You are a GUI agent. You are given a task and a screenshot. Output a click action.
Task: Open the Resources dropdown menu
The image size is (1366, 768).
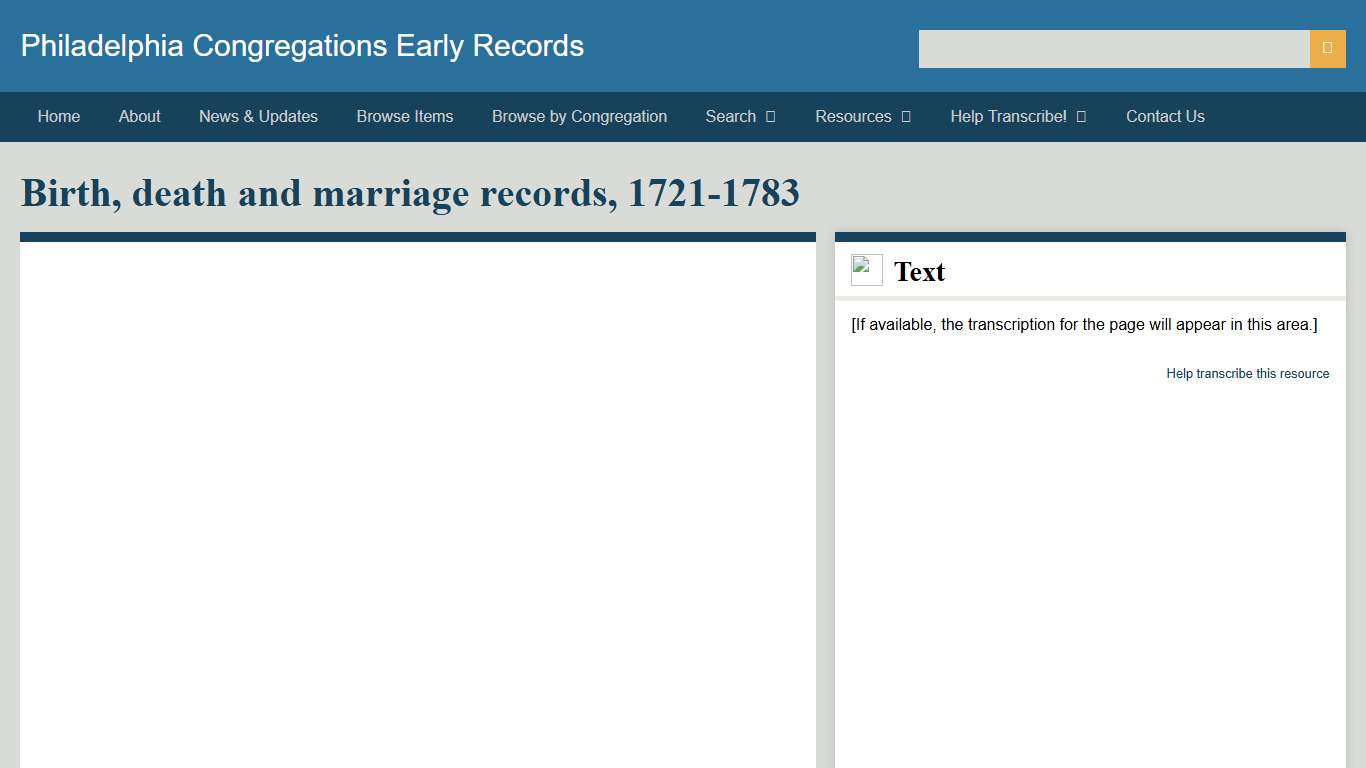point(862,116)
